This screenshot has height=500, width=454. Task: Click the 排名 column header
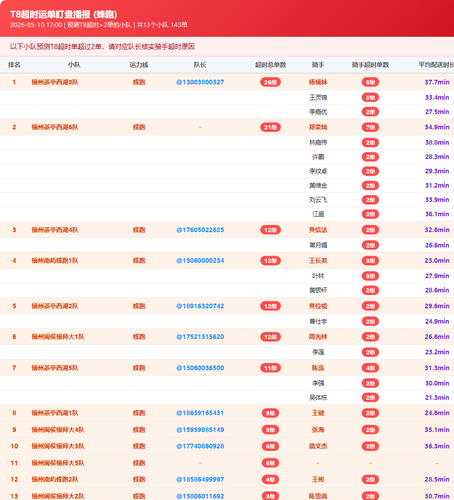tap(14, 65)
